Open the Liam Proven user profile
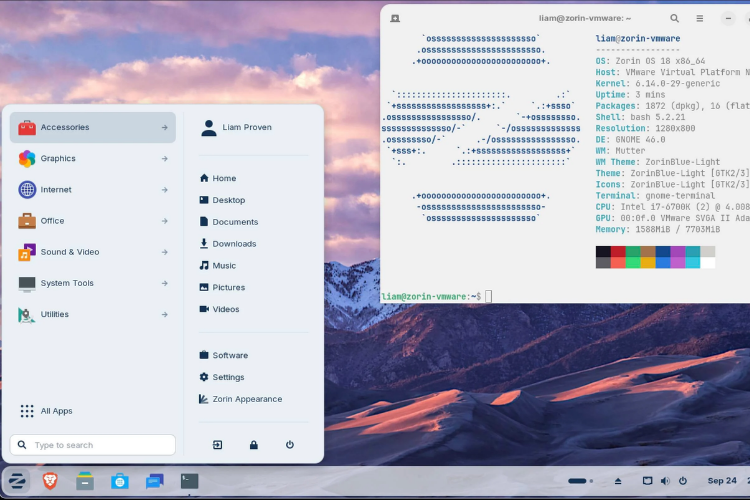 [236, 127]
